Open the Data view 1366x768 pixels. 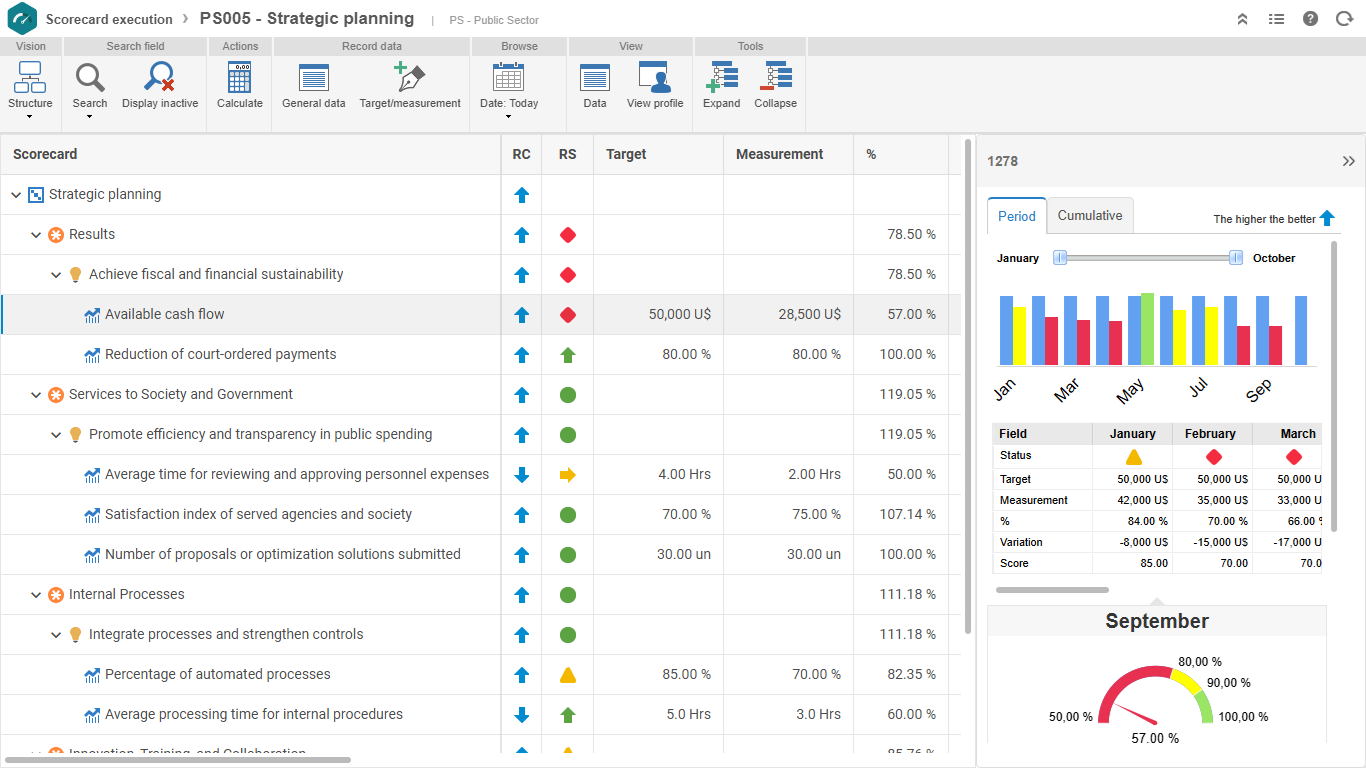click(595, 86)
